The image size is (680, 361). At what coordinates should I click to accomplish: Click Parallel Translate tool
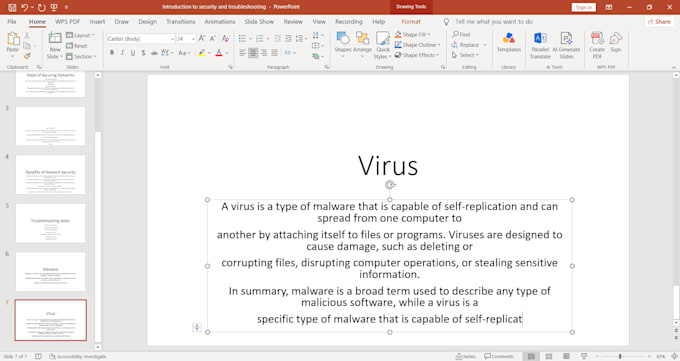540,45
